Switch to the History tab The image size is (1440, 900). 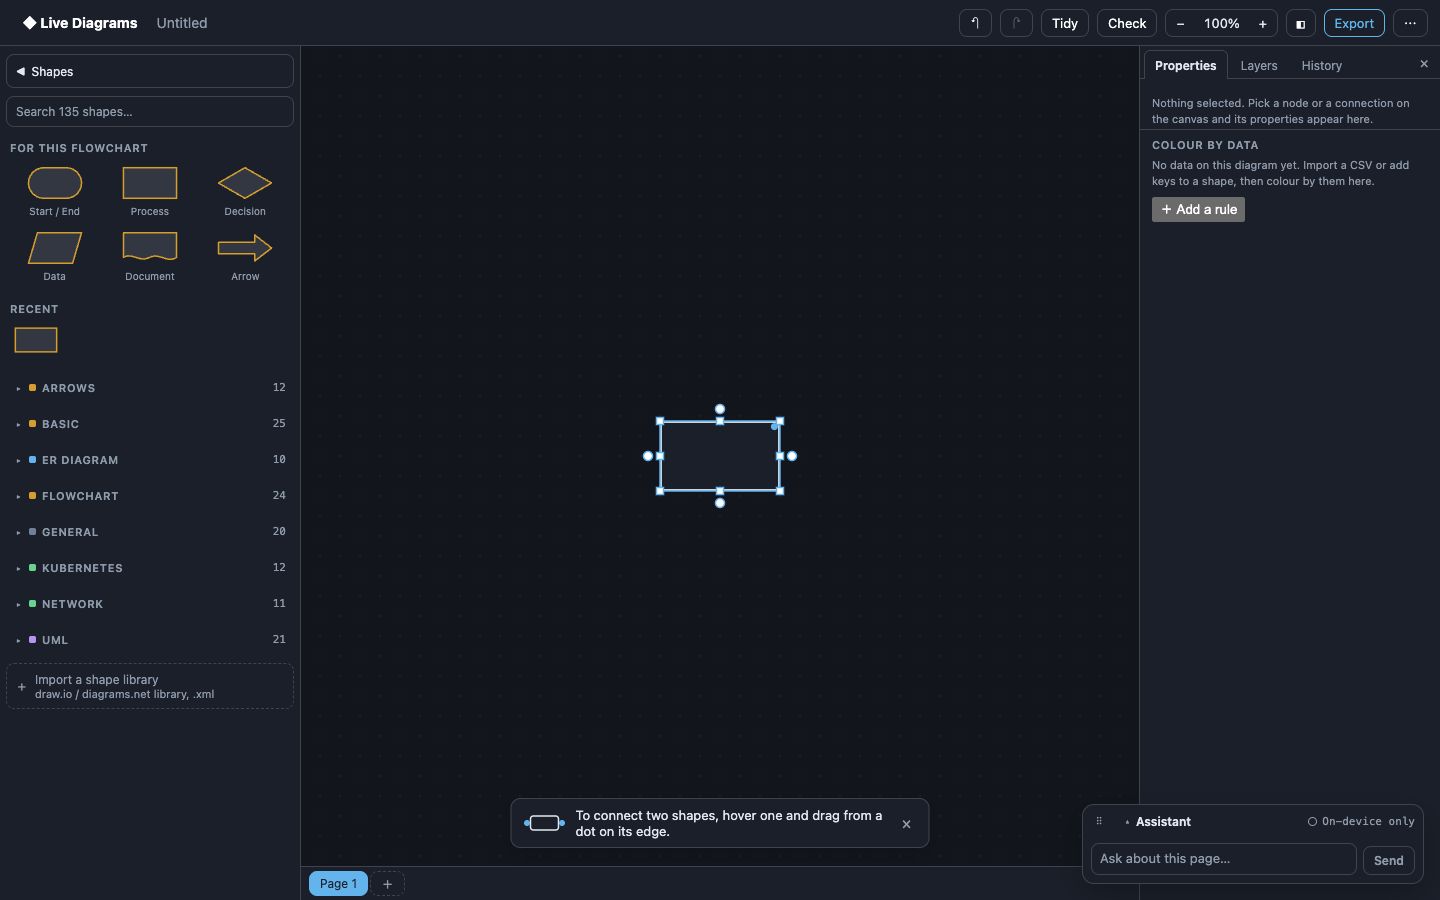click(1322, 65)
